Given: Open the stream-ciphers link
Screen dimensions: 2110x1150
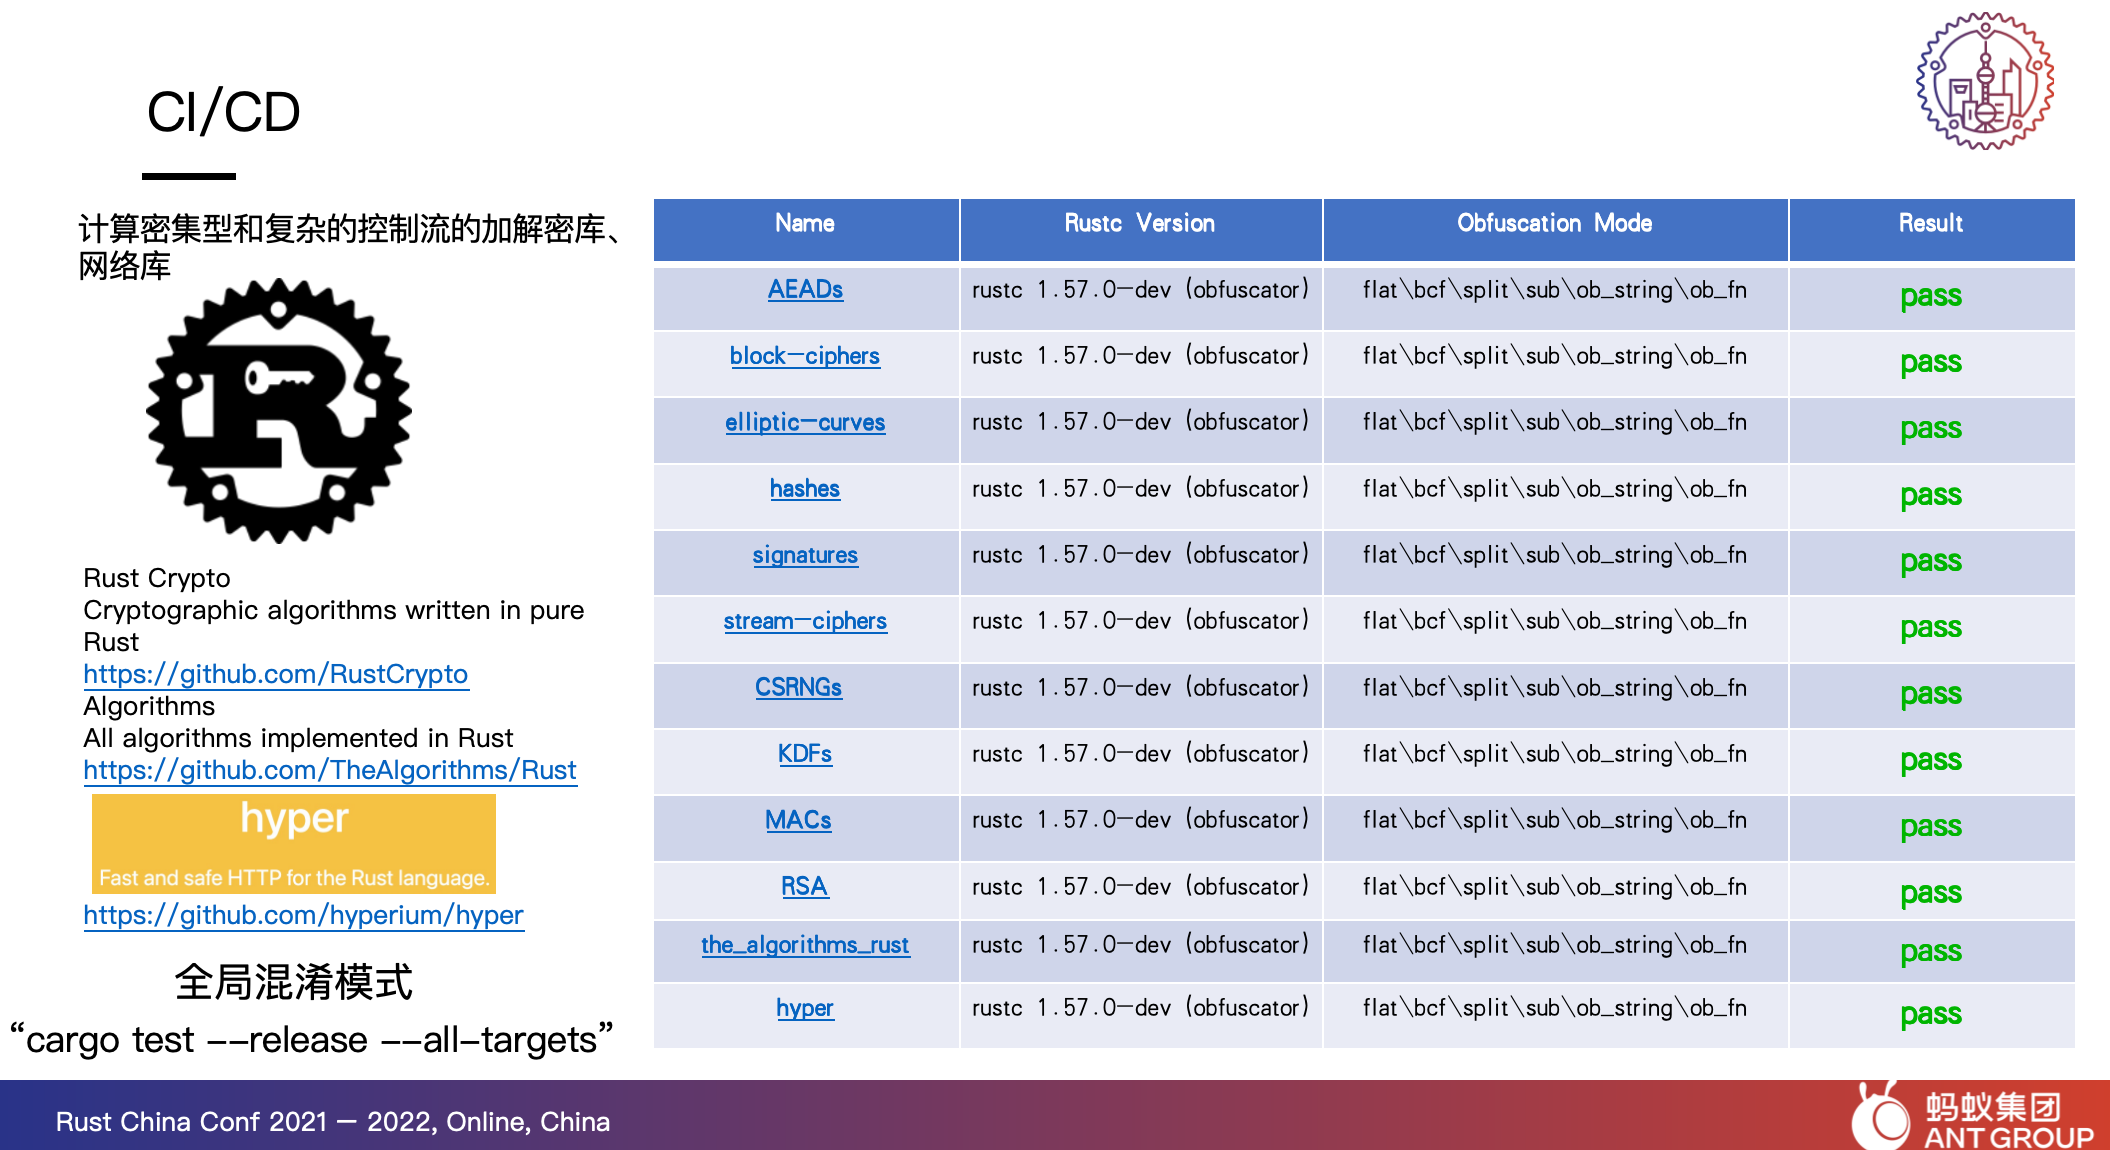Looking at the screenshot, I should pyautogui.click(x=805, y=621).
